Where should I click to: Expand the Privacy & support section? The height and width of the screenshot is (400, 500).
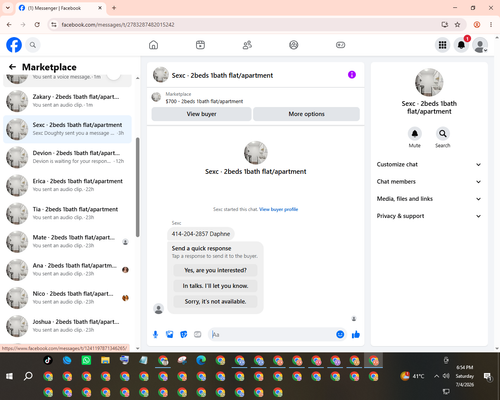[429, 216]
